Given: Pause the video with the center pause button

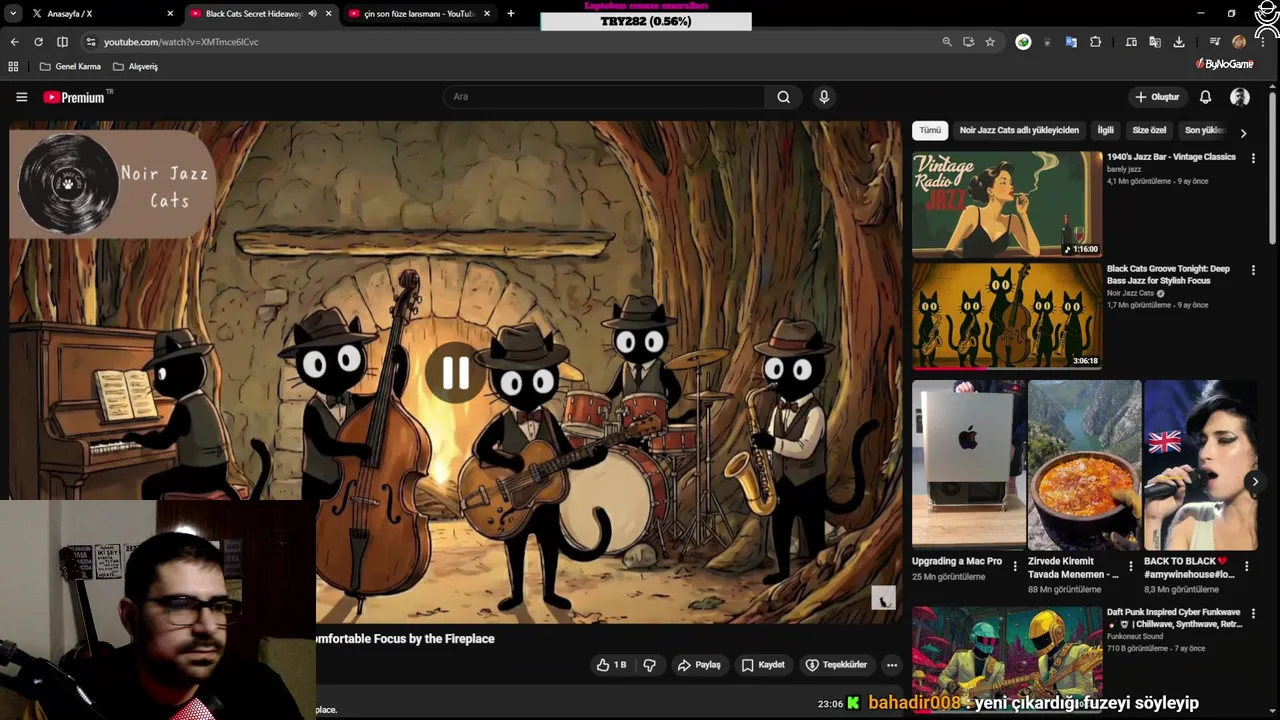Looking at the screenshot, I should pyautogui.click(x=456, y=373).
